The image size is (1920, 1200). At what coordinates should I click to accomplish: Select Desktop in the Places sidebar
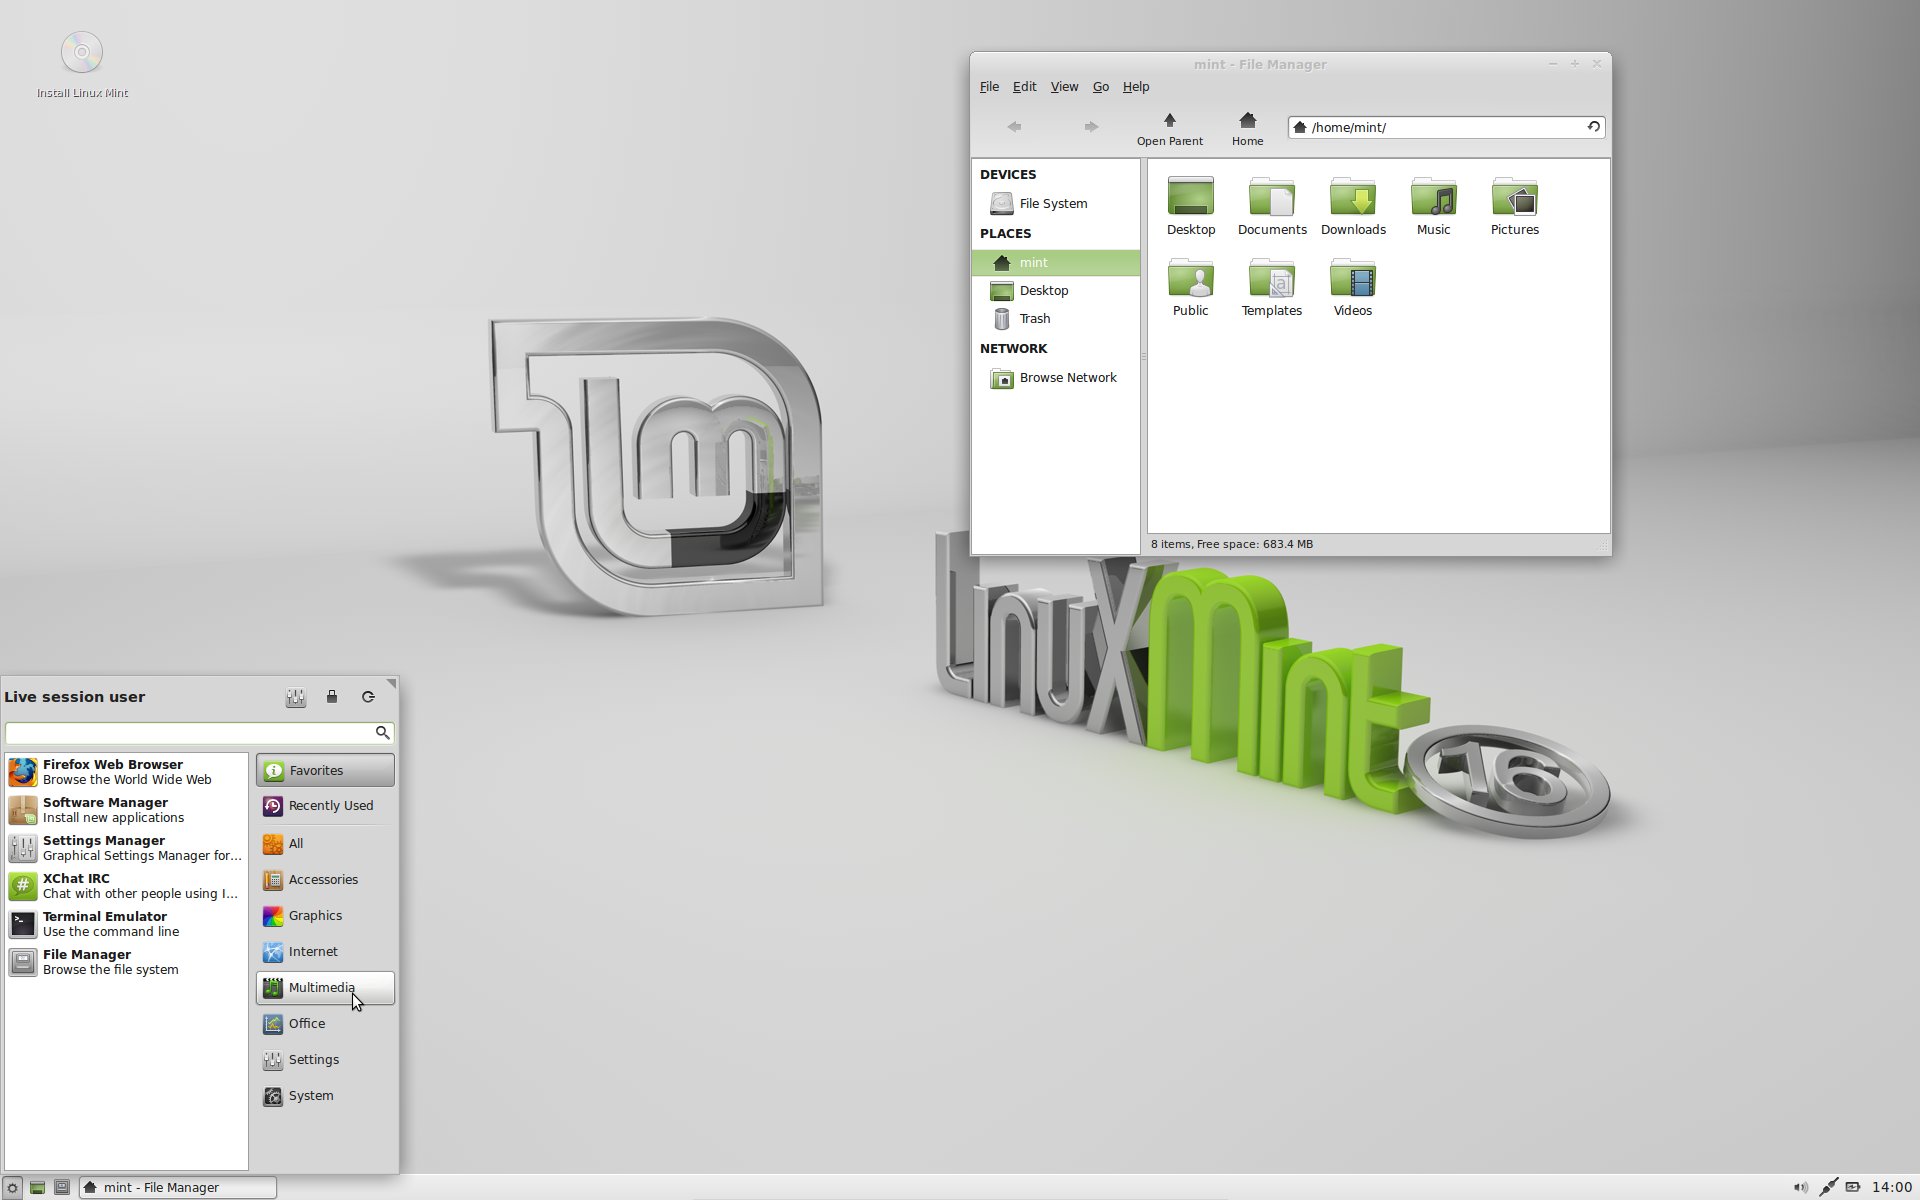(x=1055, y=291)
